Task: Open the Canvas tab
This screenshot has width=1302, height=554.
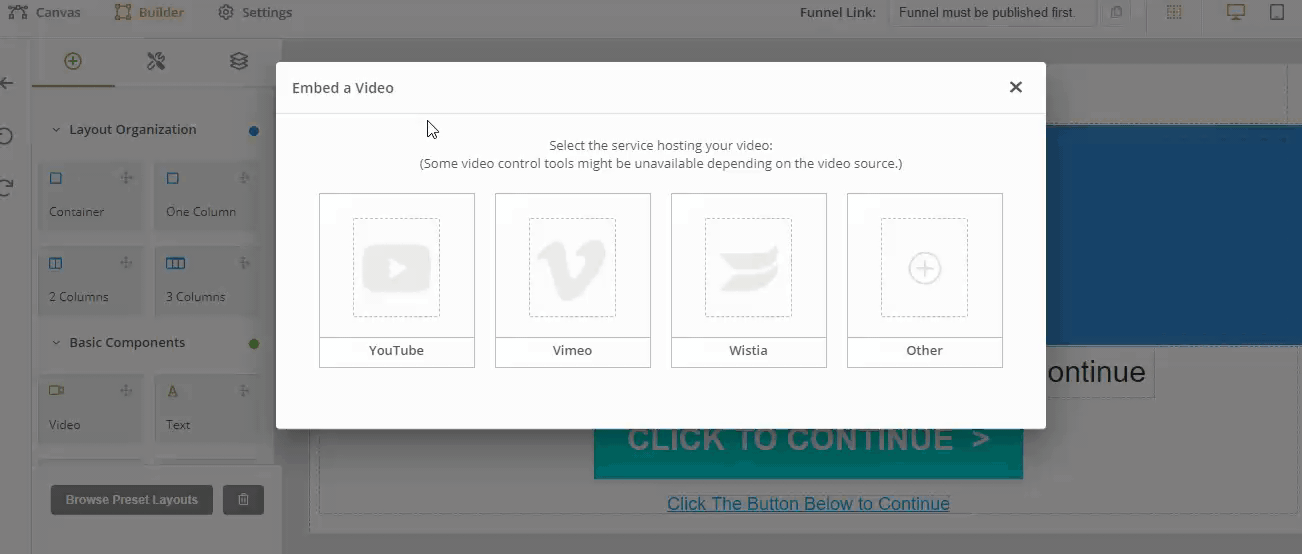Action: 45,12
